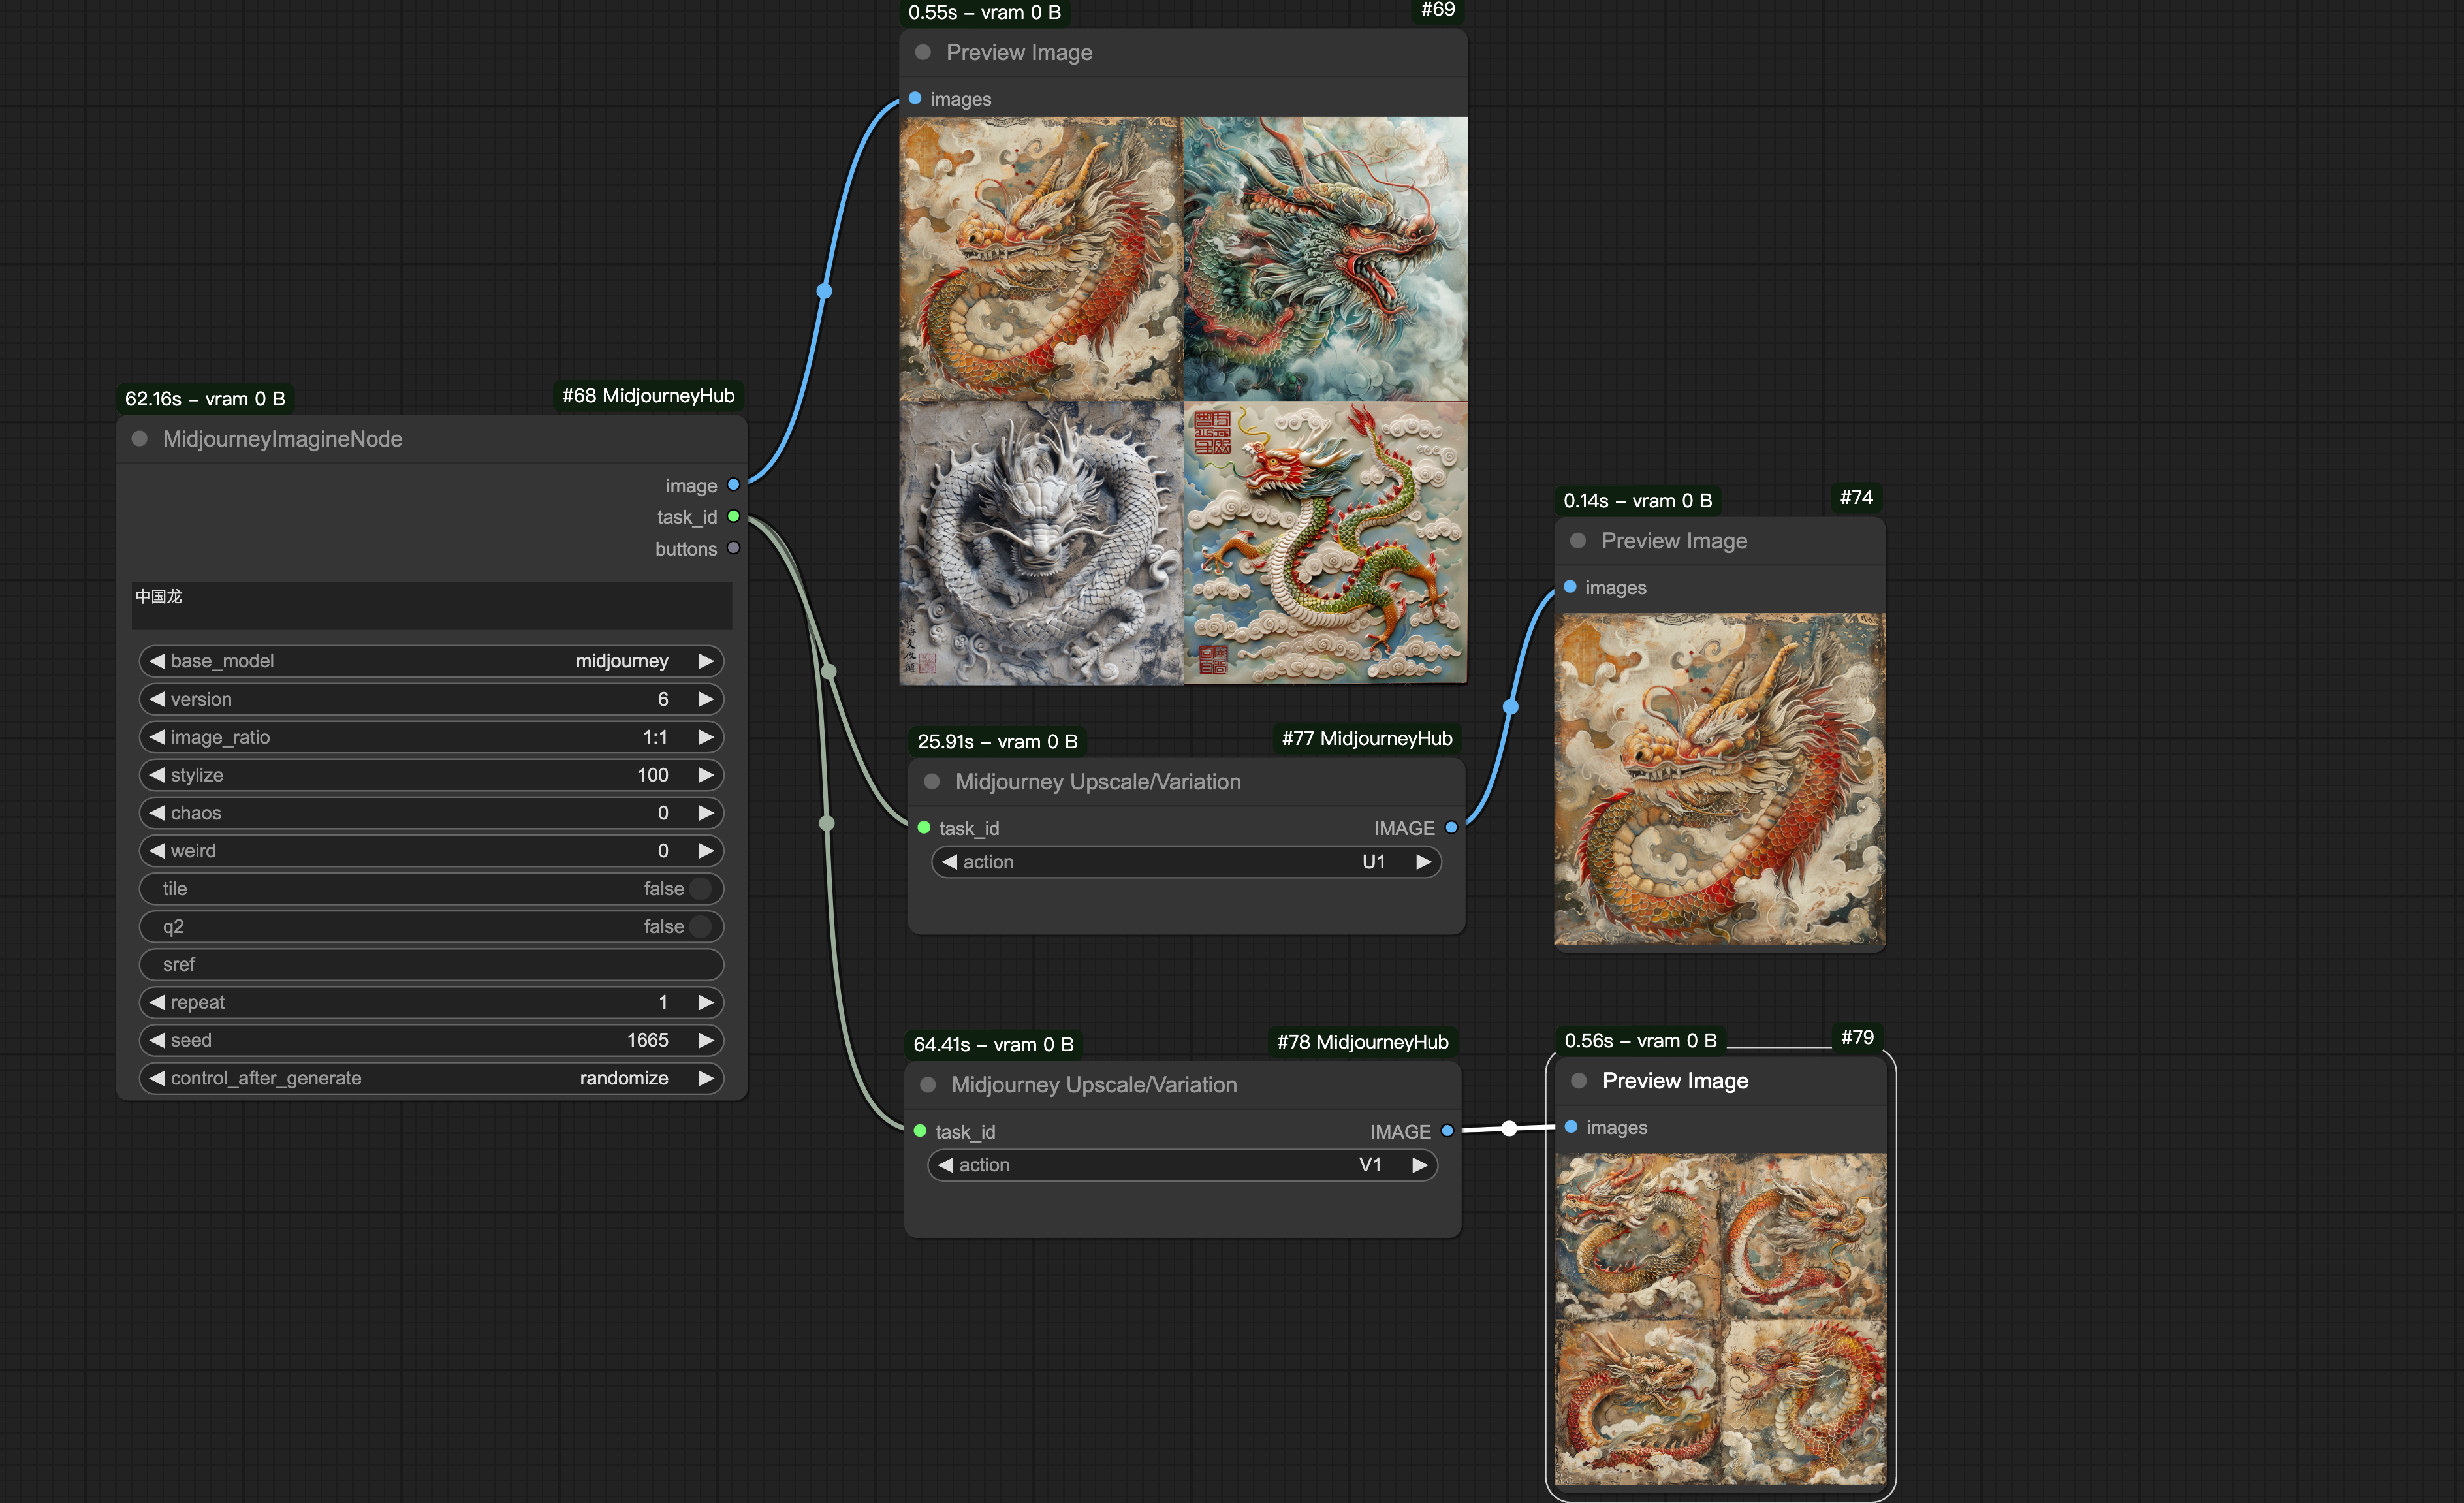Collapse the MidjourneyImagineNode using its title dot
The height and width of the screenshot is (1503, 2464).
[140, 439]
